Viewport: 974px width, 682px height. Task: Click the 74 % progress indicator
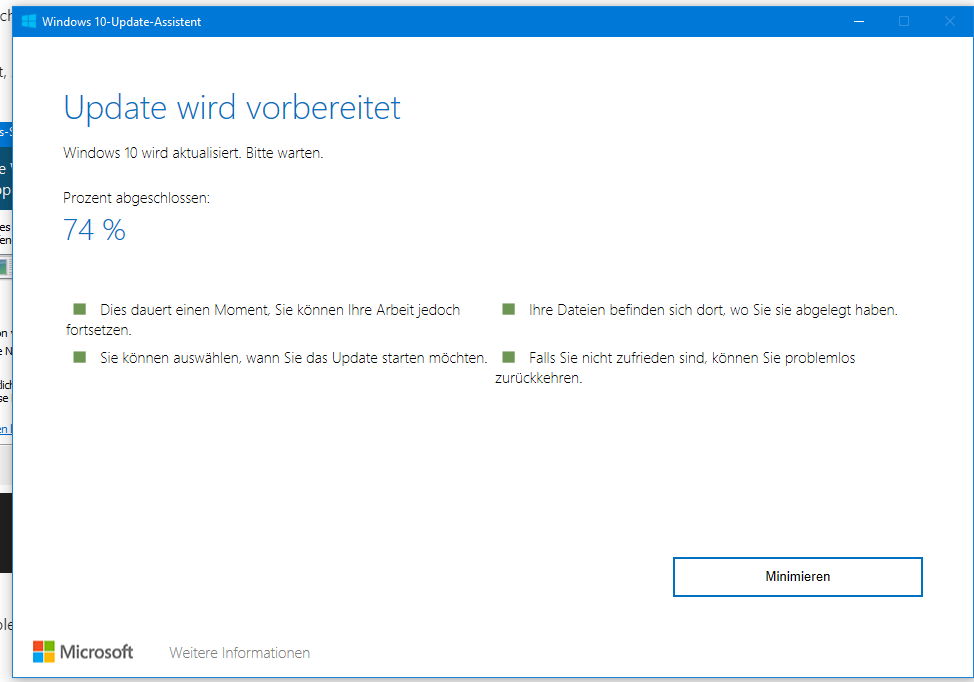tap(94, 230)
